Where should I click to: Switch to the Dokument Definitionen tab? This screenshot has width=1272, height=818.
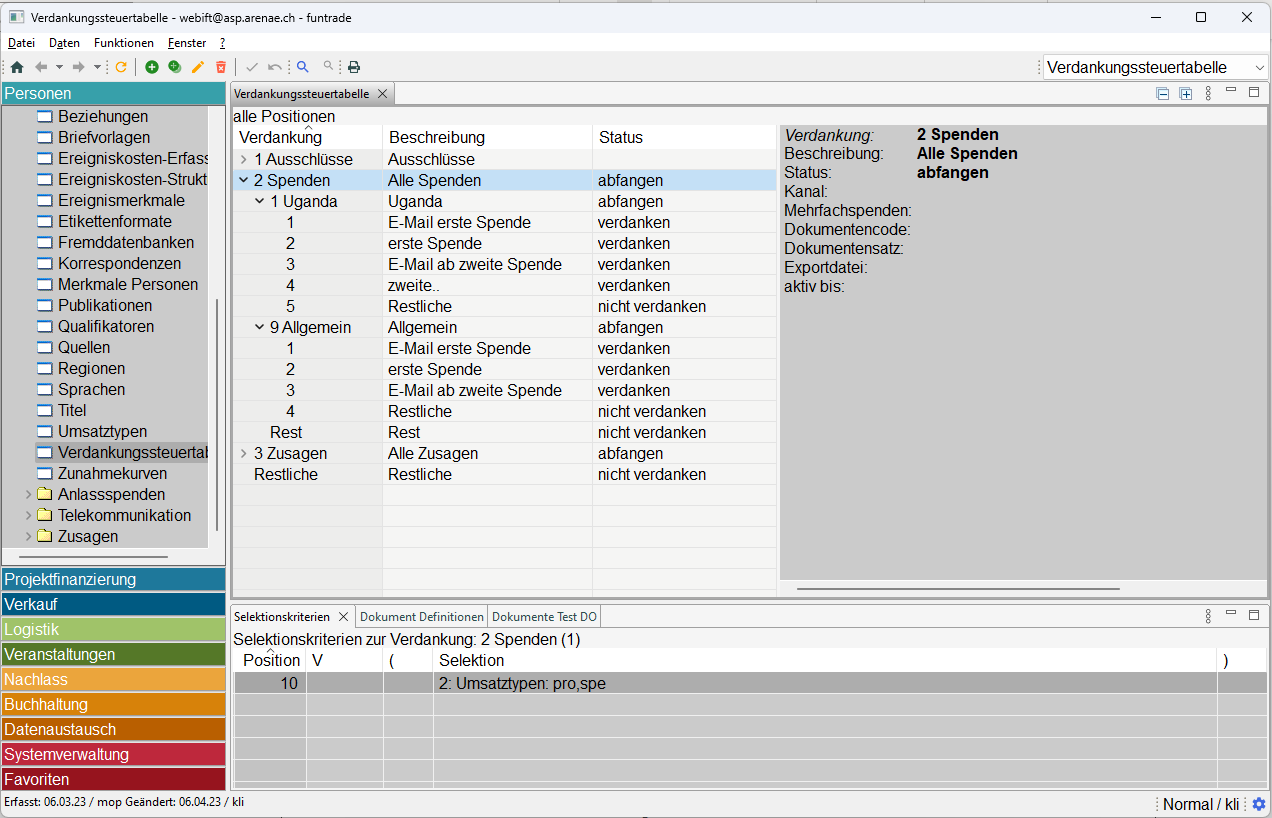pos(421,617)
